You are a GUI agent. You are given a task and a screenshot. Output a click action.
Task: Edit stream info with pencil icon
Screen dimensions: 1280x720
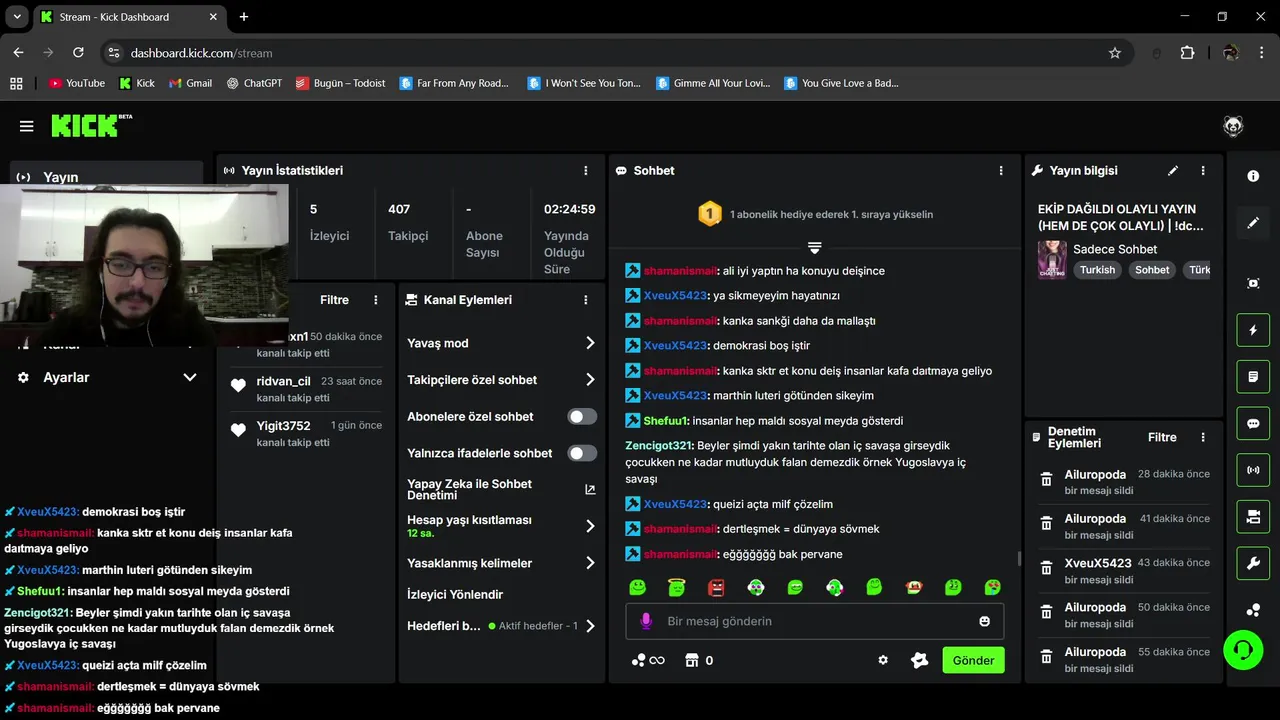click(x=1173, y=171)
